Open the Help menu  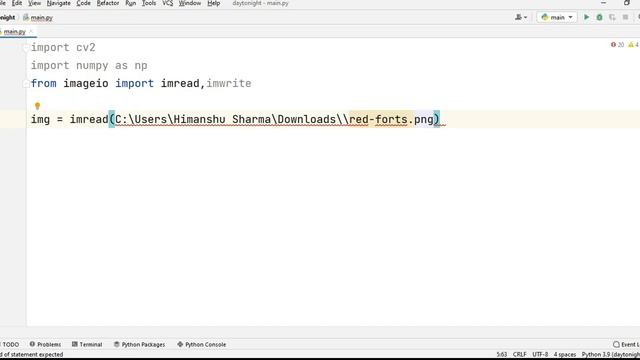click(x=213, y=3)
